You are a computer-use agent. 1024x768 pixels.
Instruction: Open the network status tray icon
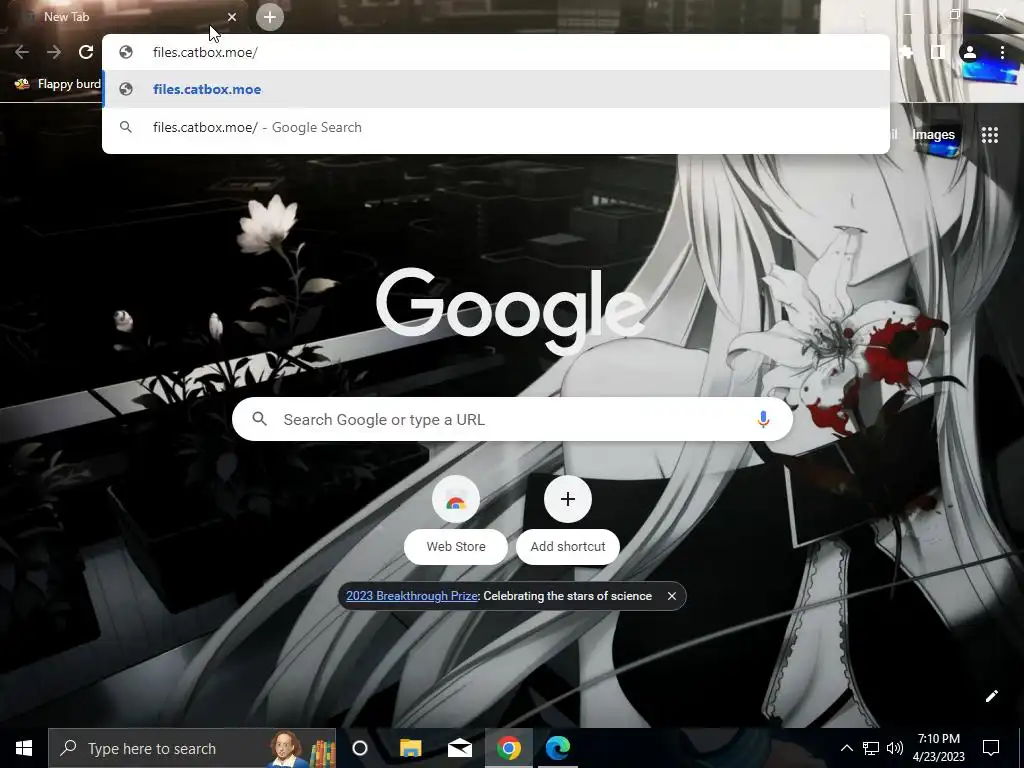point(871,748)
